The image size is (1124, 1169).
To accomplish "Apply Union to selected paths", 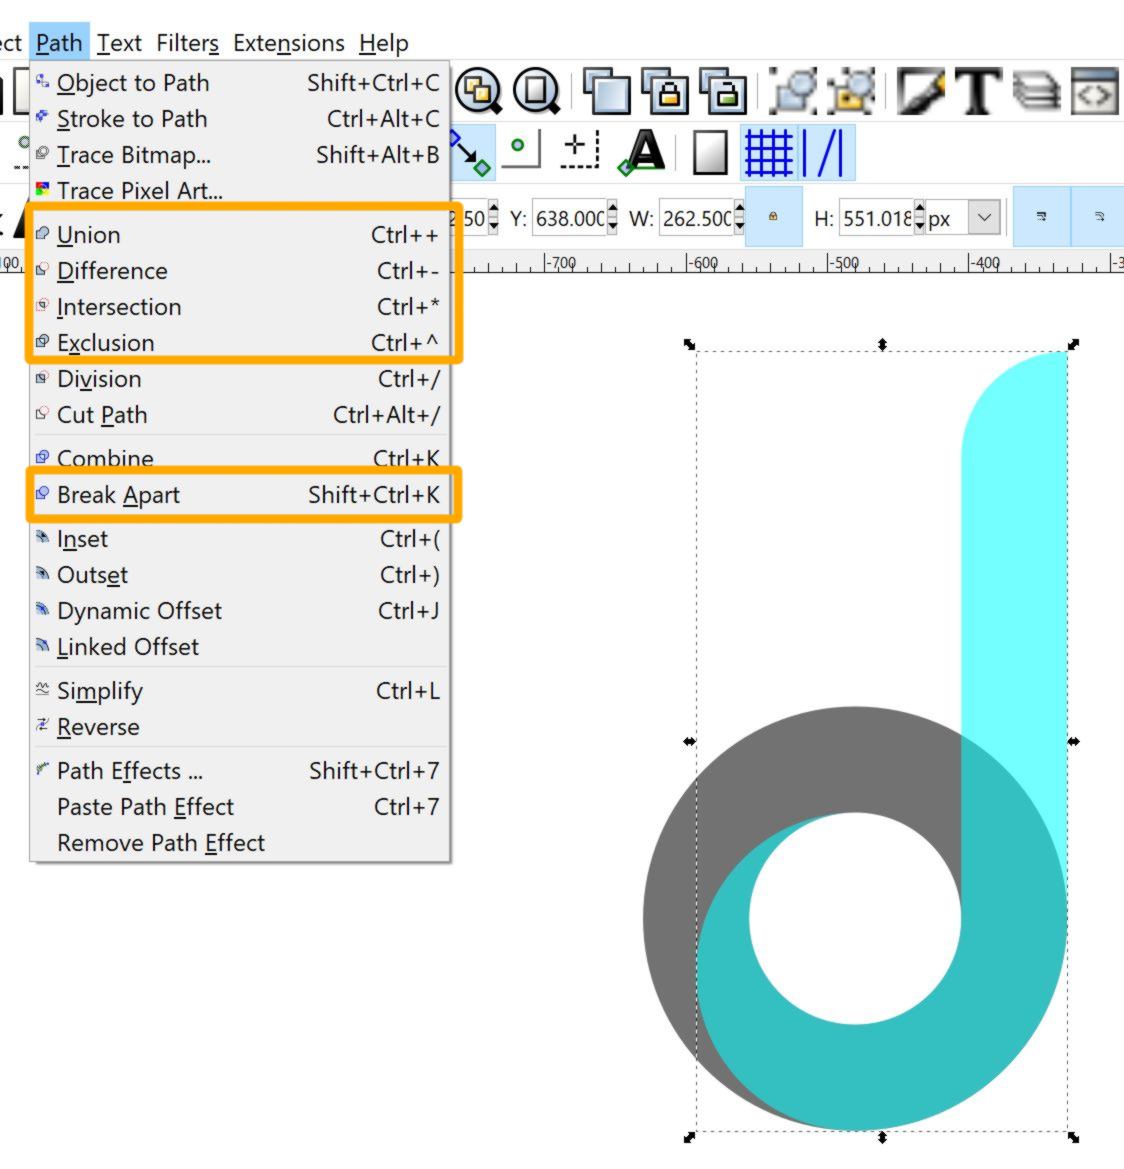I will 239,235.
